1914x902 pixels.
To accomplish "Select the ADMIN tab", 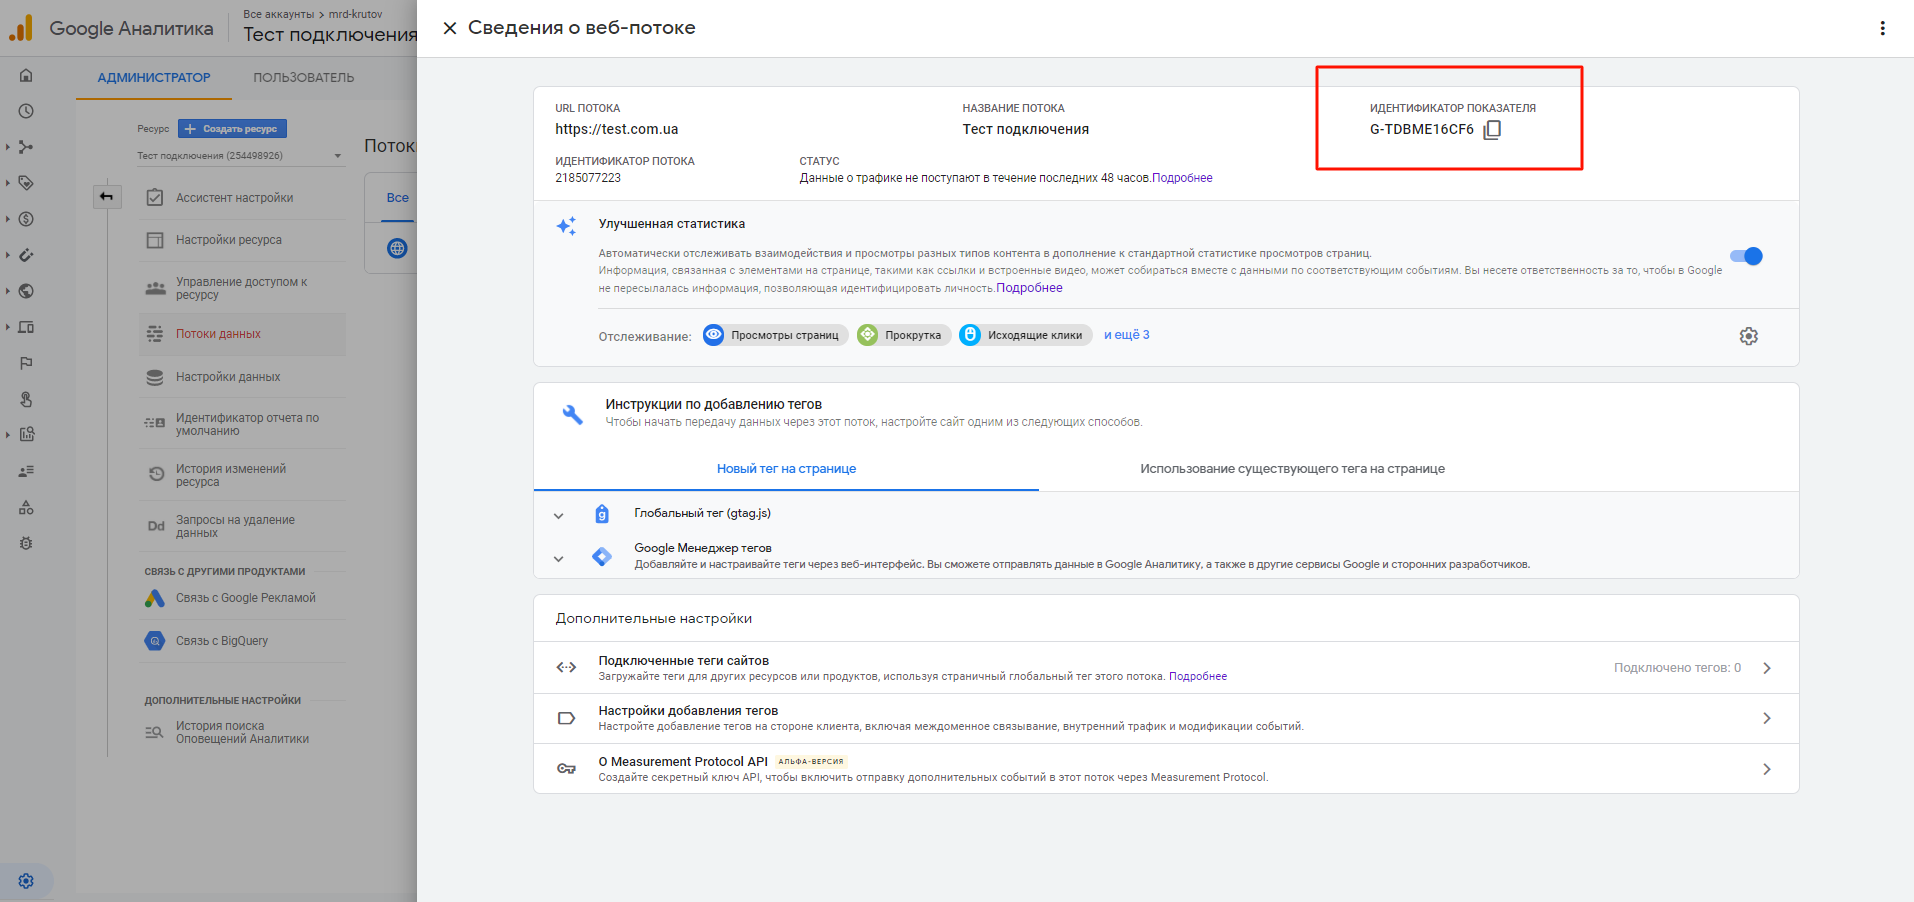I will 154,78.
